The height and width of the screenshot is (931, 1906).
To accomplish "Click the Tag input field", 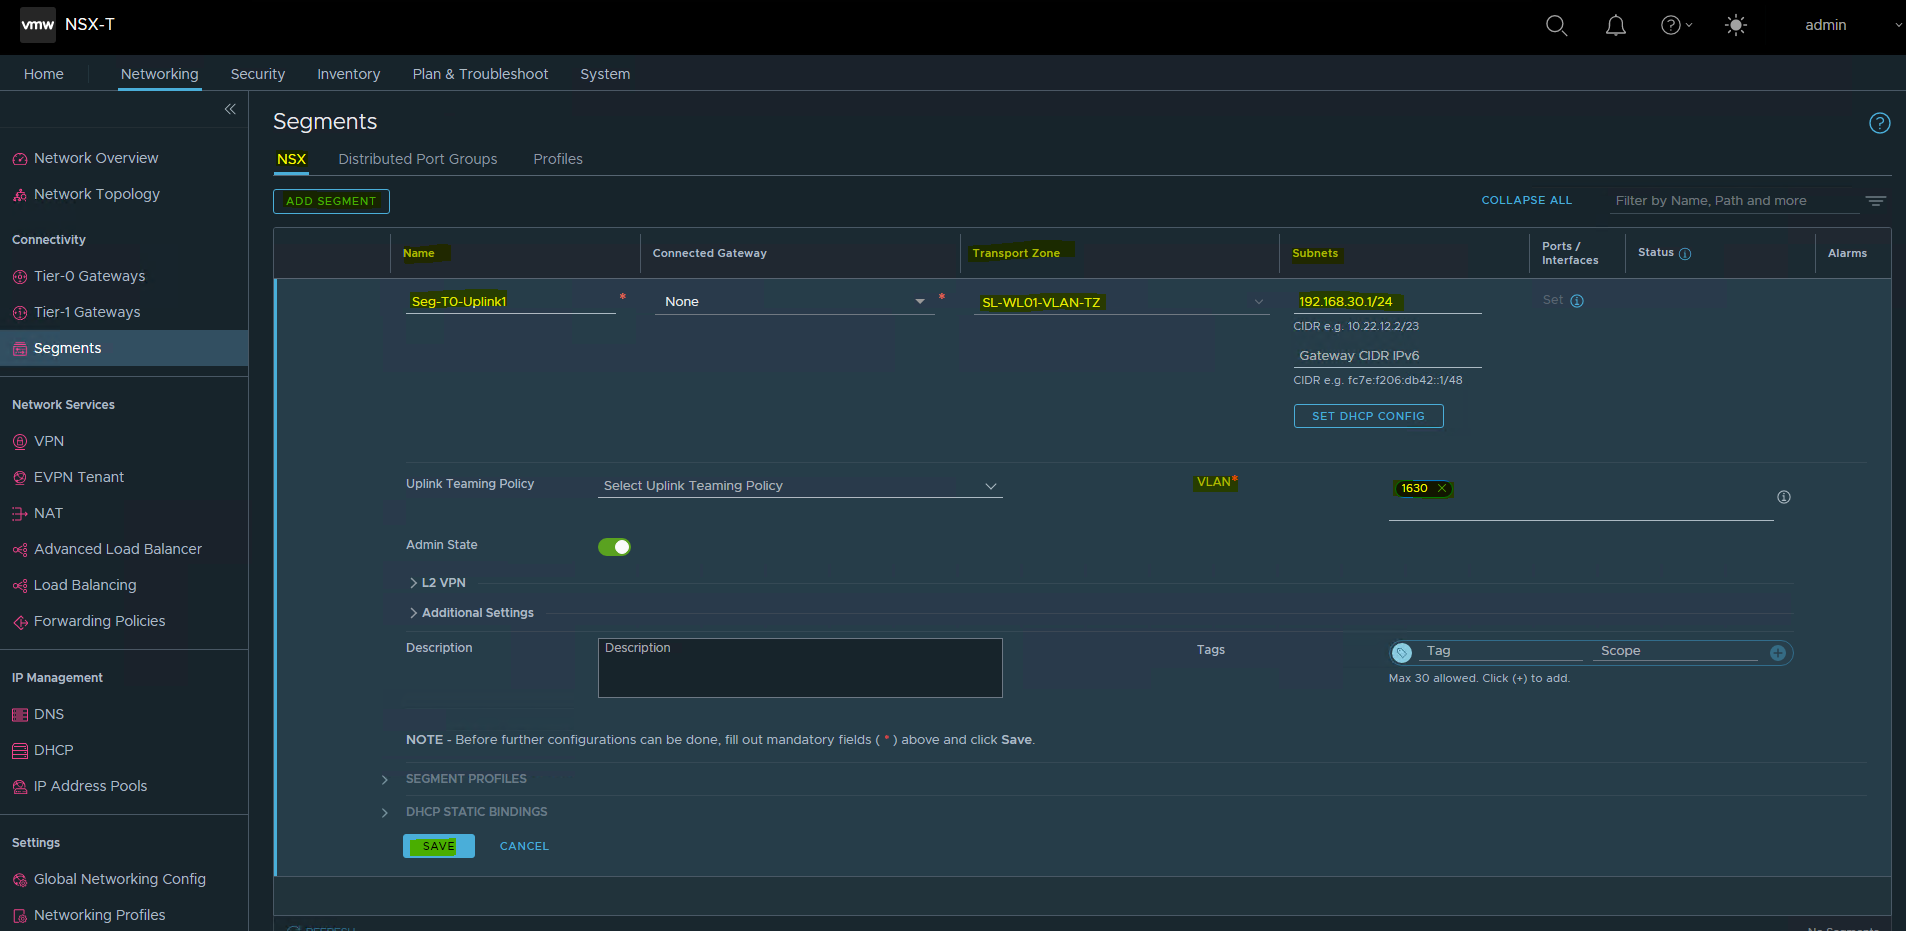I will [1502, 652].
